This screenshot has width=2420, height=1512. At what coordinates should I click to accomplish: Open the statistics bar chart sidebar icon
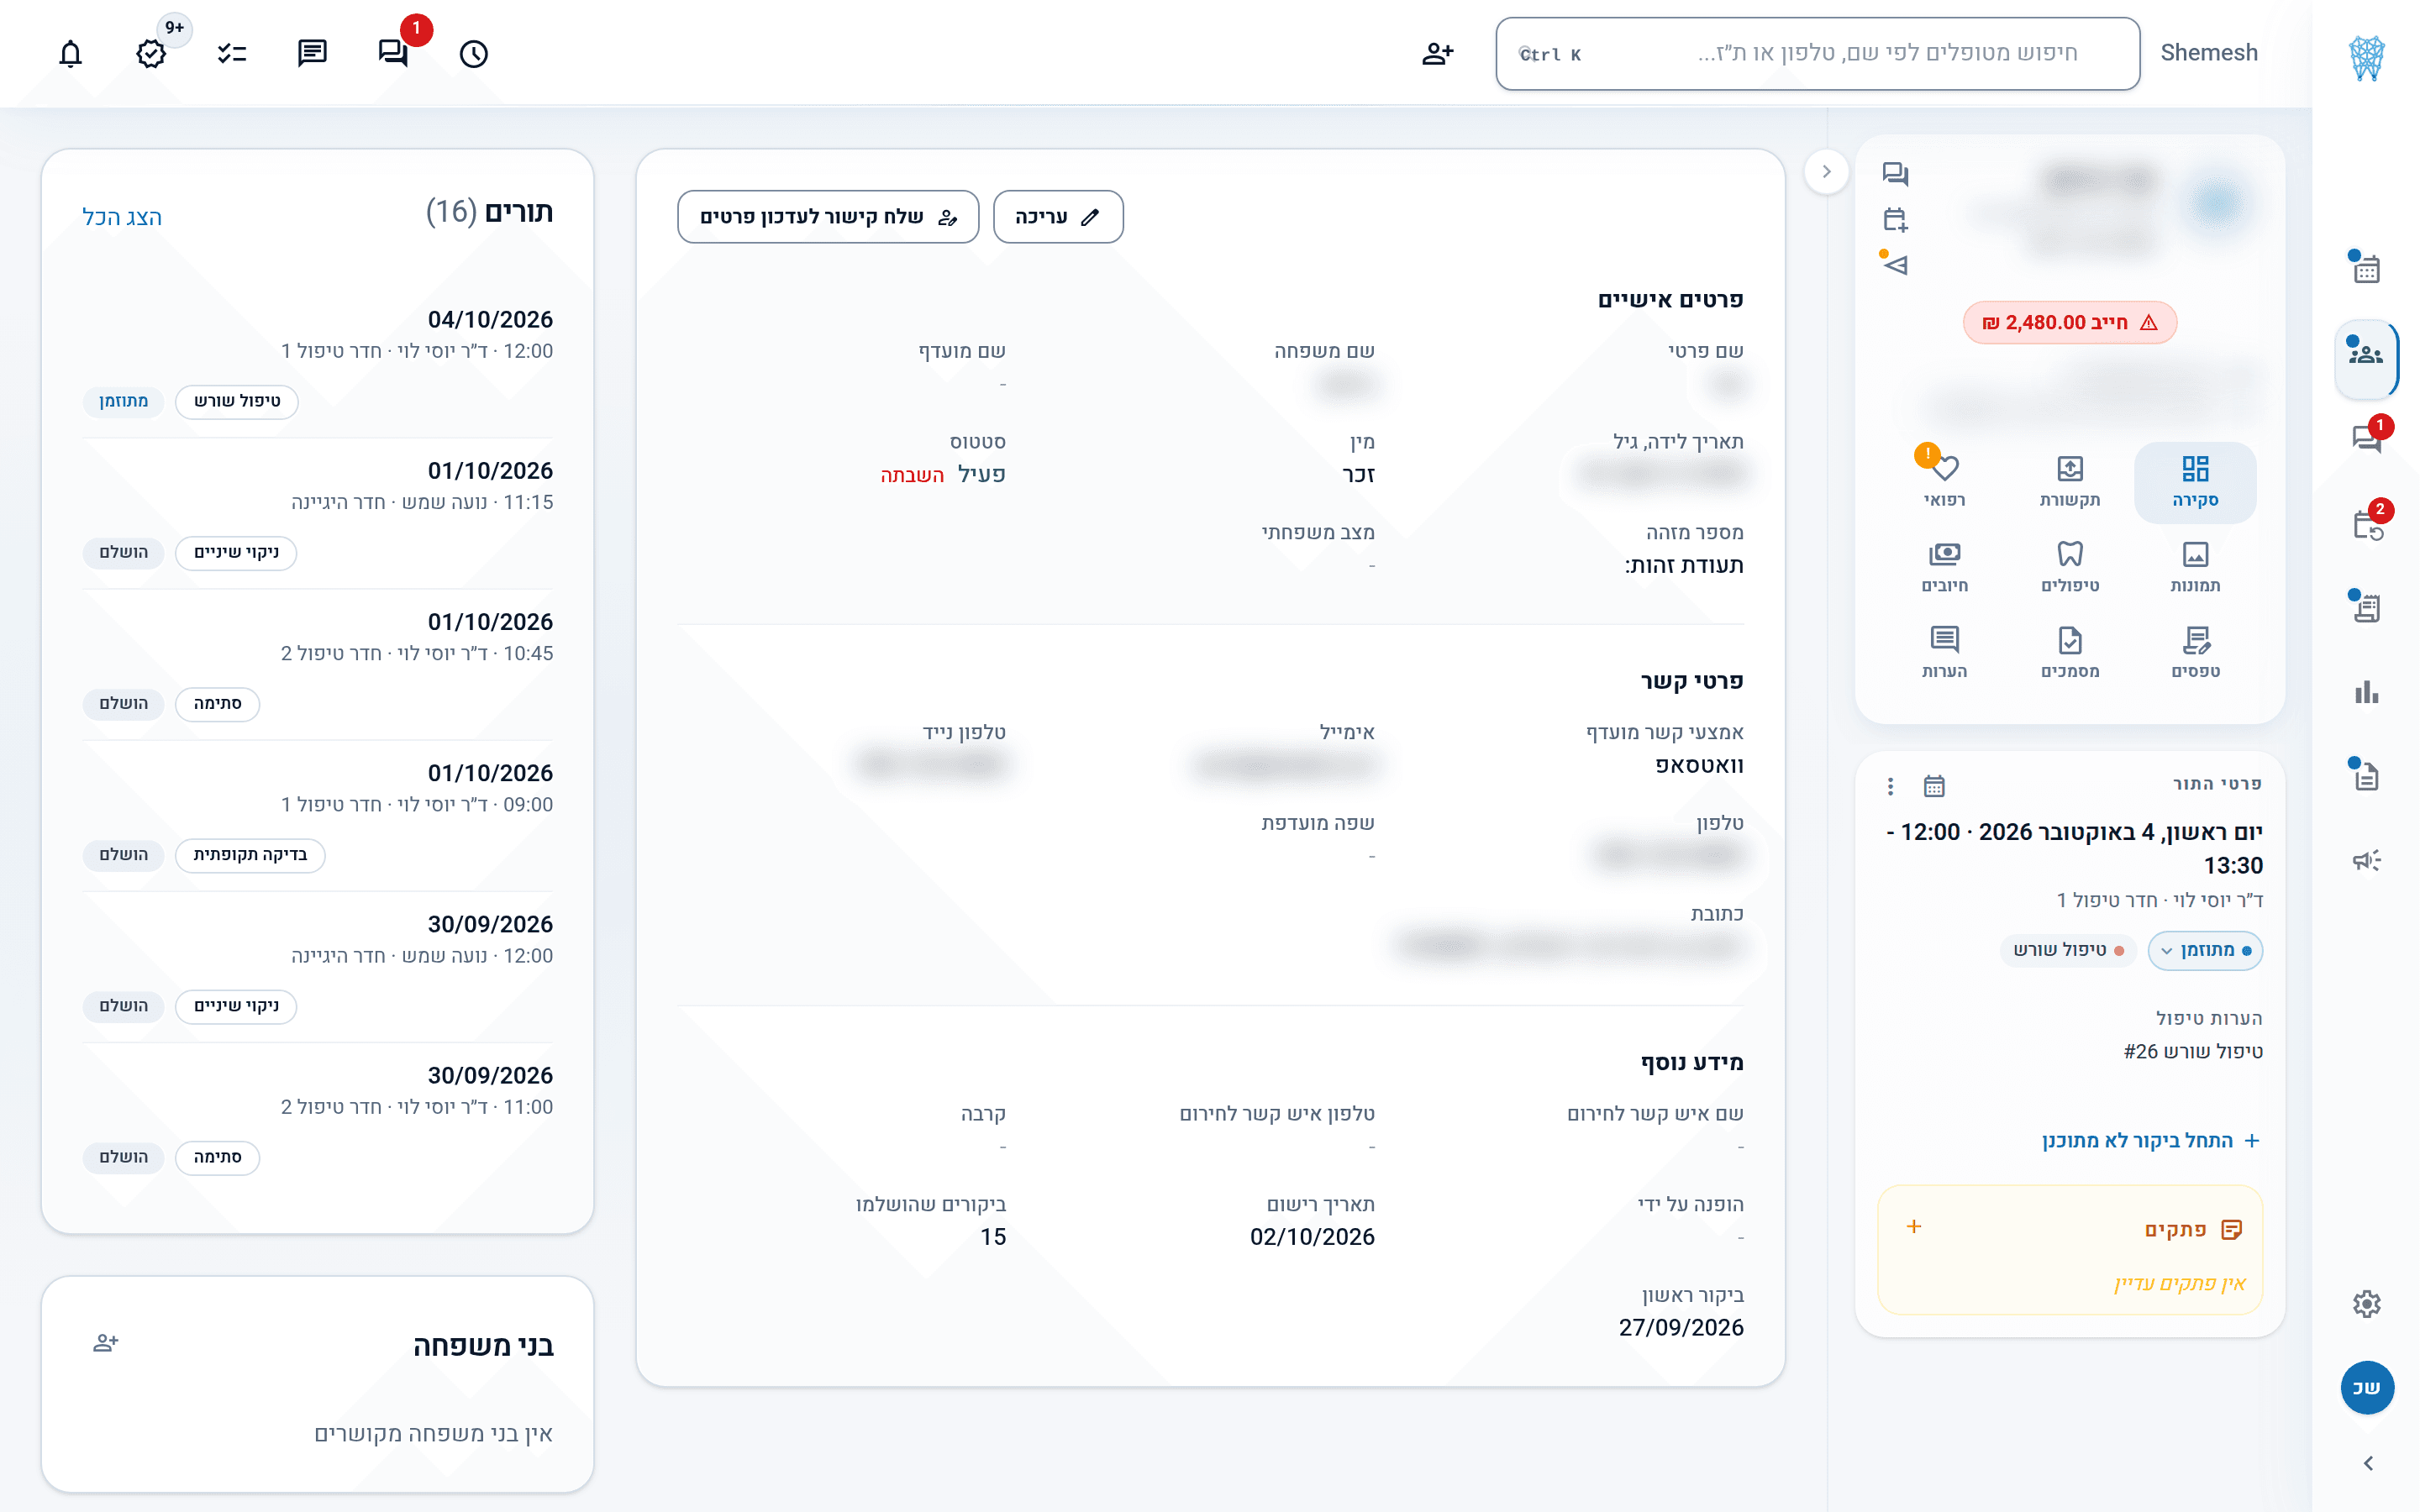pos(2366,691)
